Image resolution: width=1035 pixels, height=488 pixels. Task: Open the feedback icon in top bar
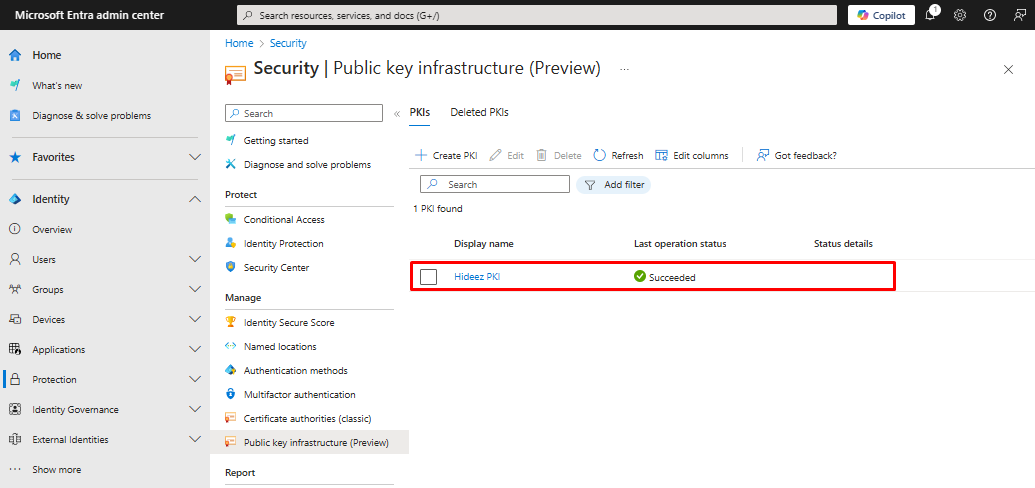1019,15
